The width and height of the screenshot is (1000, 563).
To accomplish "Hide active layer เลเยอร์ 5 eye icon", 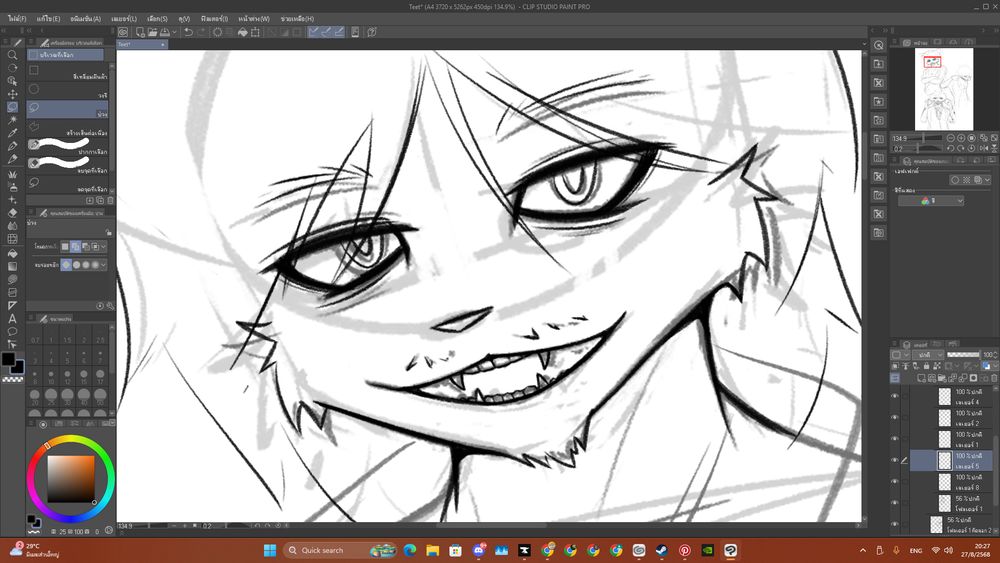I will point(895,460).
